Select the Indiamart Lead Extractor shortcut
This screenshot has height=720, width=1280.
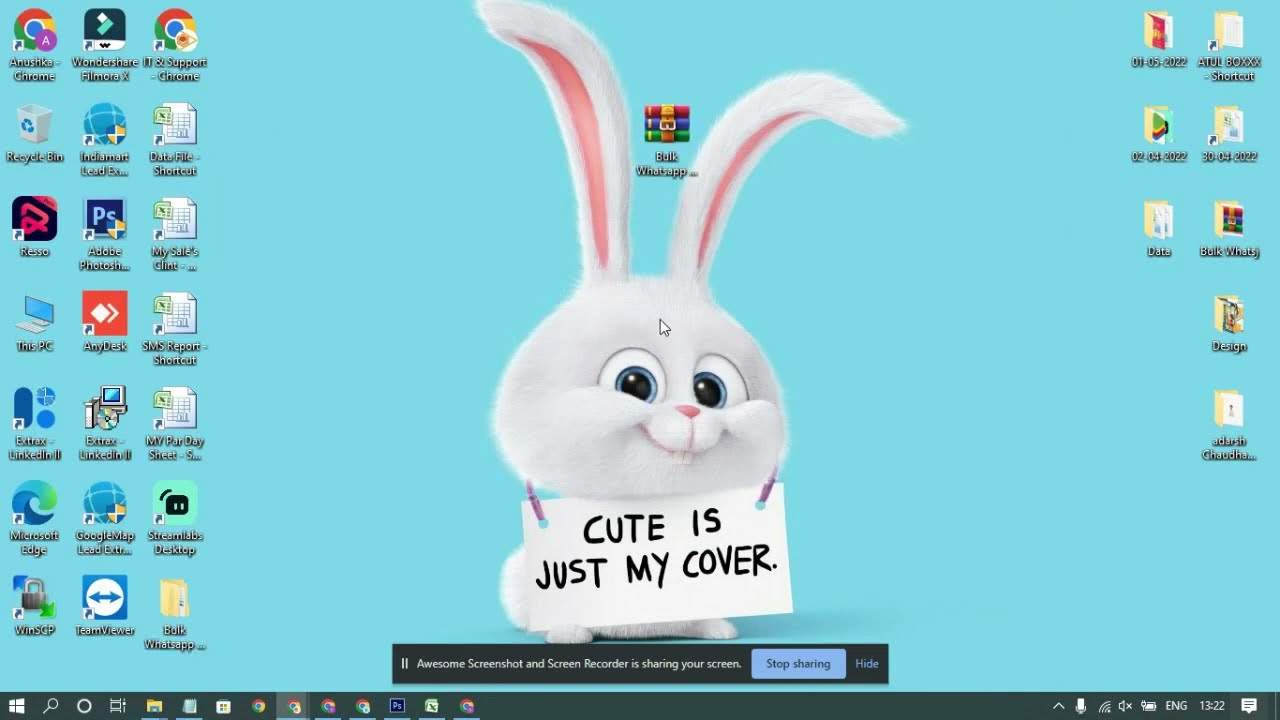point(105,140)
